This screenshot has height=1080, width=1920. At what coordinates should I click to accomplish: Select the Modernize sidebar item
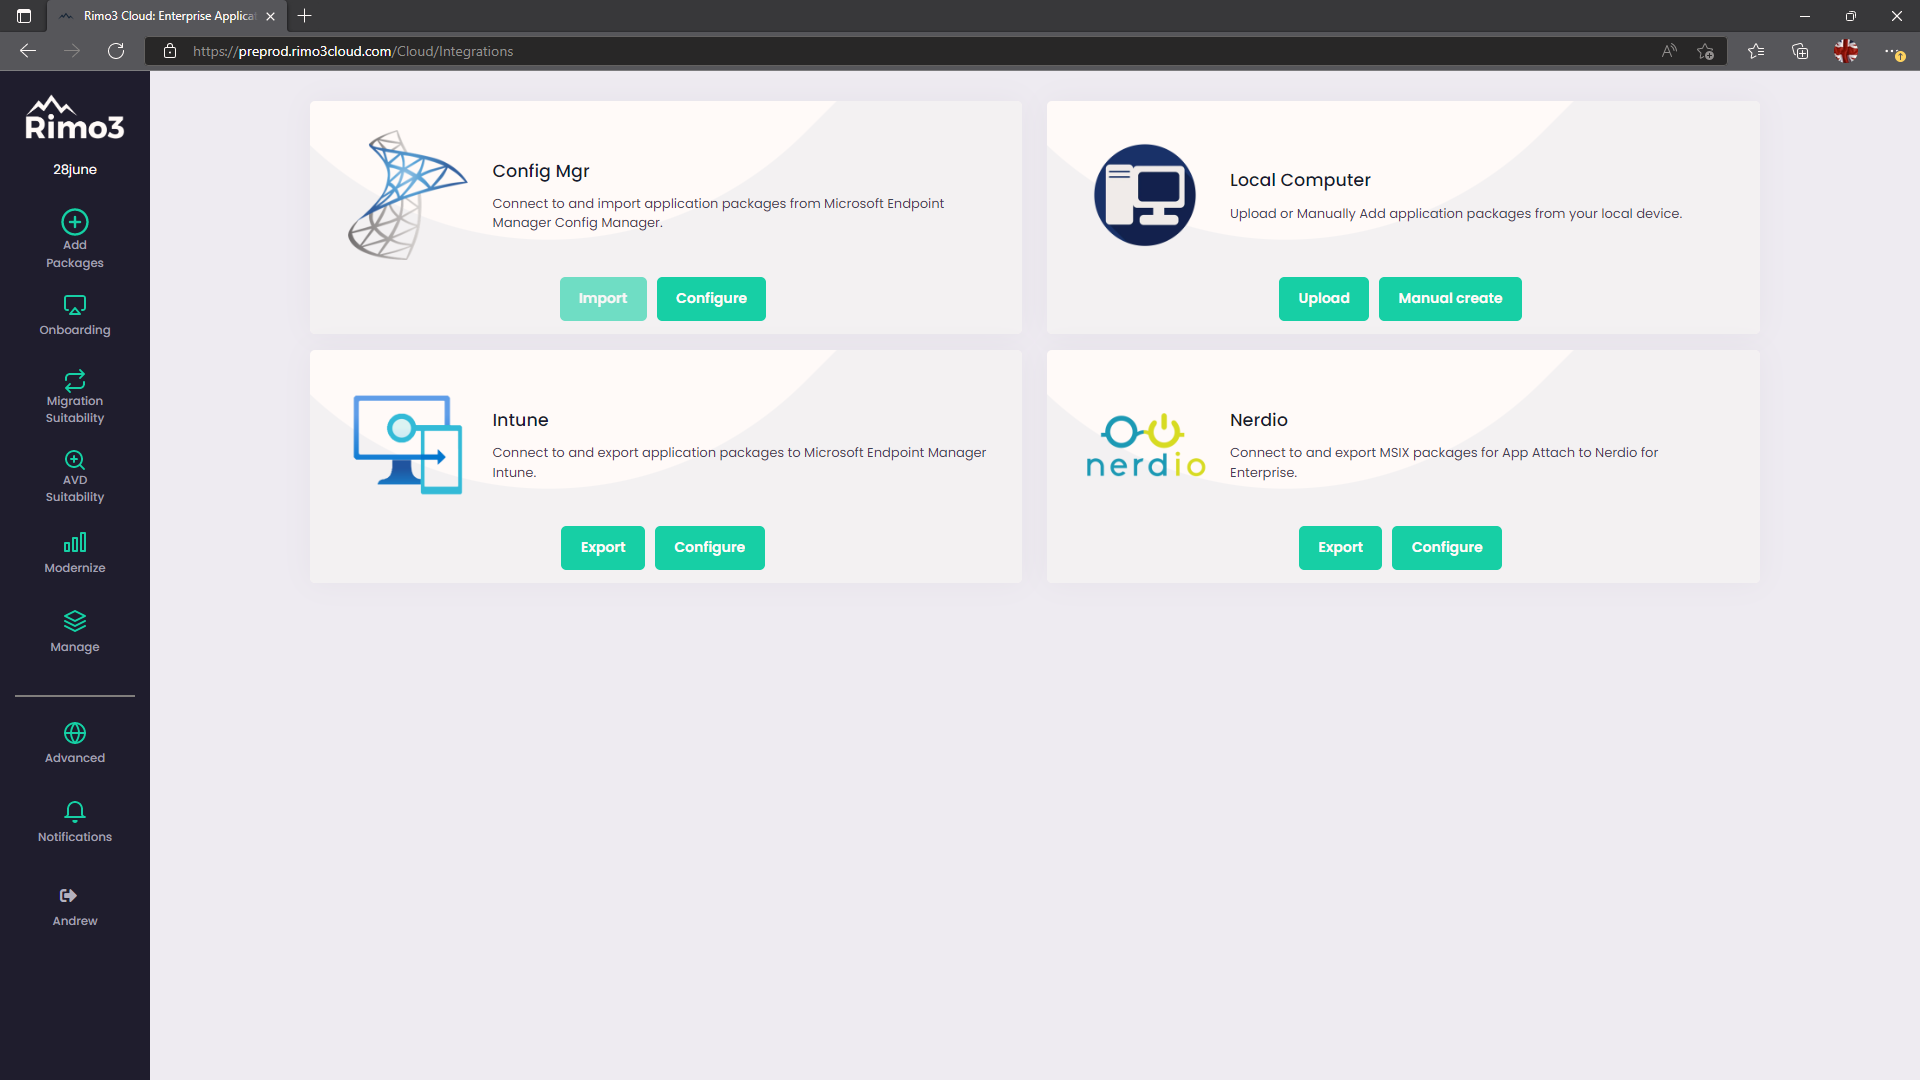75,552
